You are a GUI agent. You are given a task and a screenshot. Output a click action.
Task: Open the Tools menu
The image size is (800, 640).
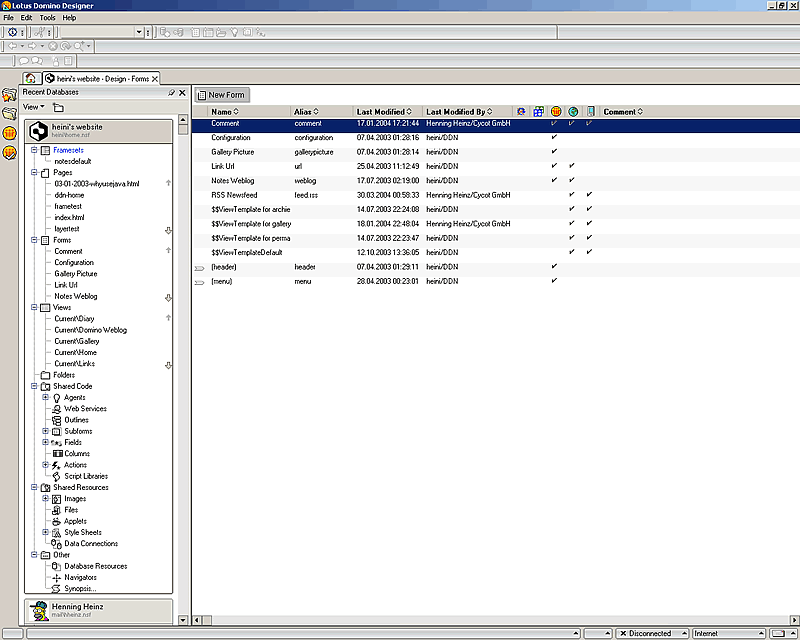[47, 18]
